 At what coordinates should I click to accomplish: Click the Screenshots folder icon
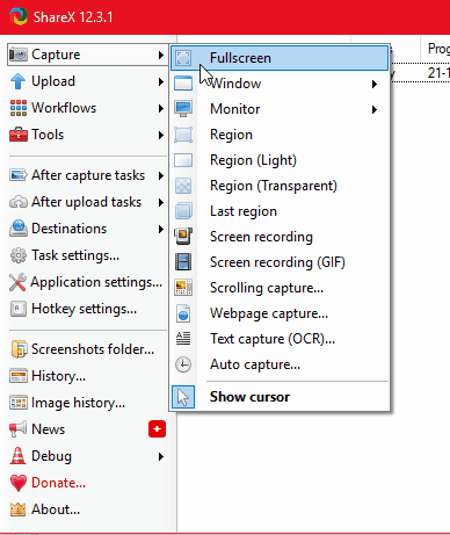pyautogui.click(x=19, y=349)
